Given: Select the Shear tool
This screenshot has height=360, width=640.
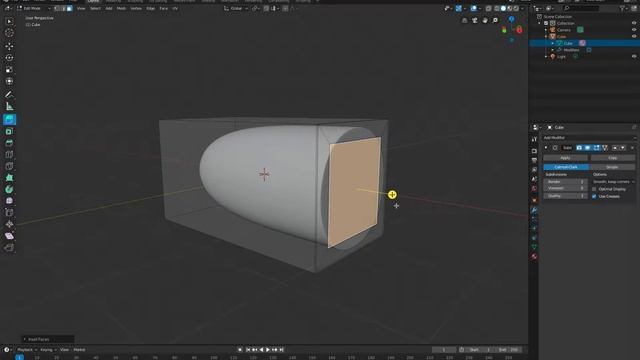Looking at the screenshot, I should tap(9, 236).
